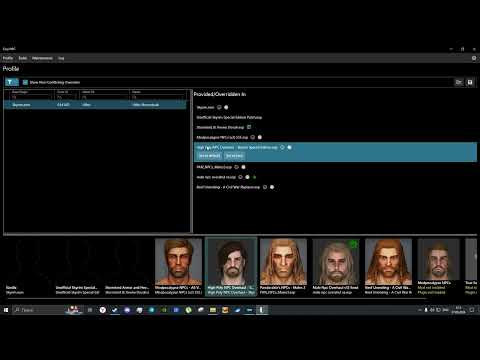The height and width of the screenshot is (360, 480).
Task: Click the square icon beside the Stormcloak armor plugin
Action: [249, 127]
